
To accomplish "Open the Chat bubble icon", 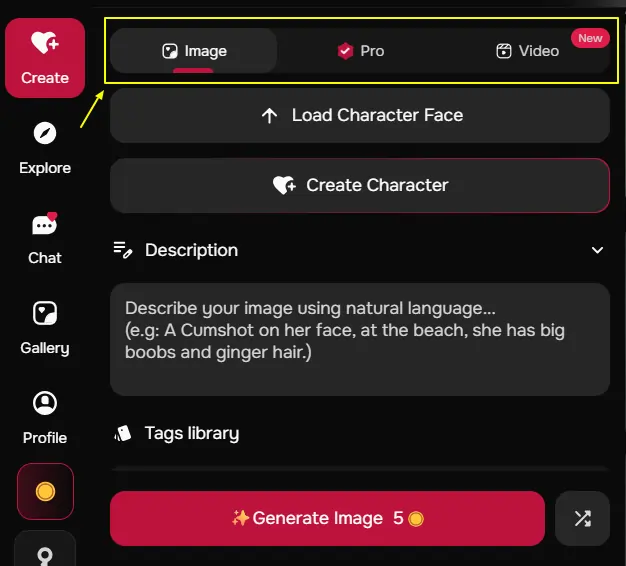I will (x=45, y=224).
